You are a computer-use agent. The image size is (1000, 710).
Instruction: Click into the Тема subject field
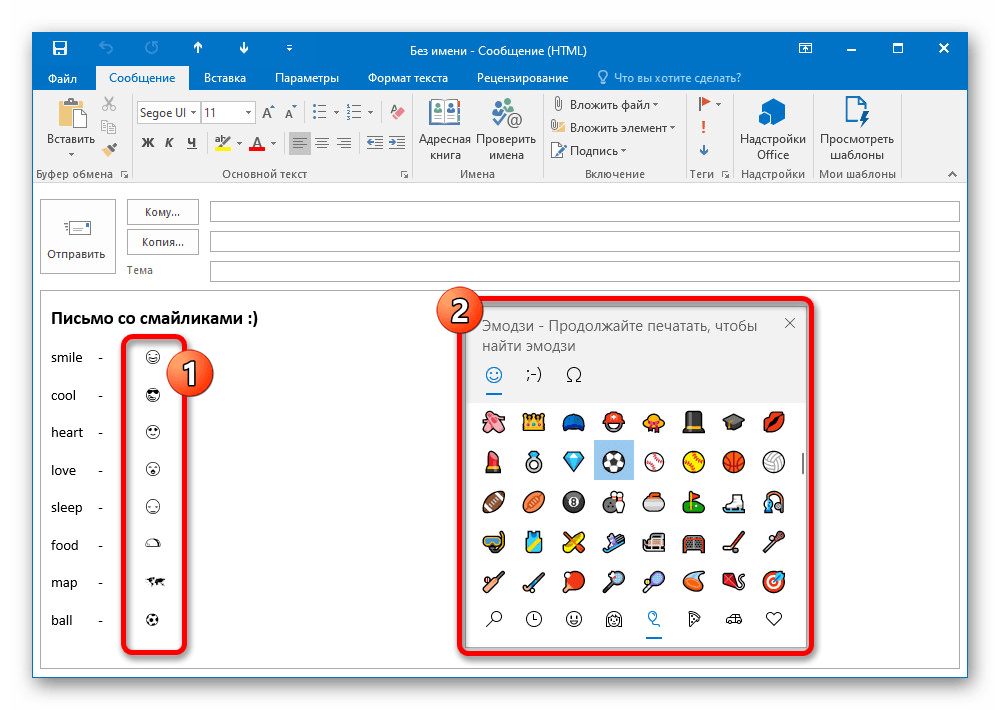point(584,271)
